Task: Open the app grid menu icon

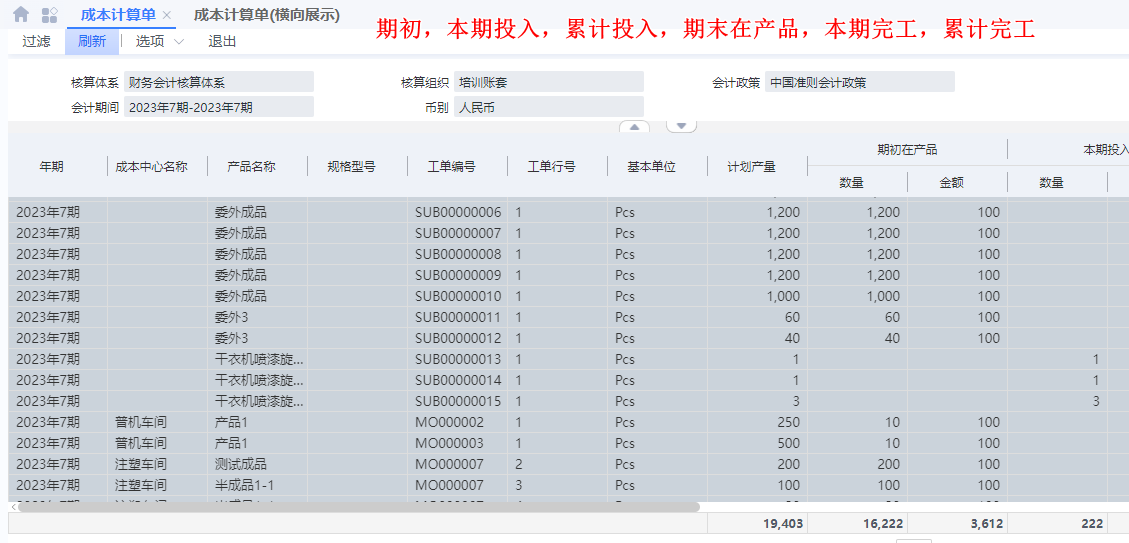Action: [x=49, y=15]
